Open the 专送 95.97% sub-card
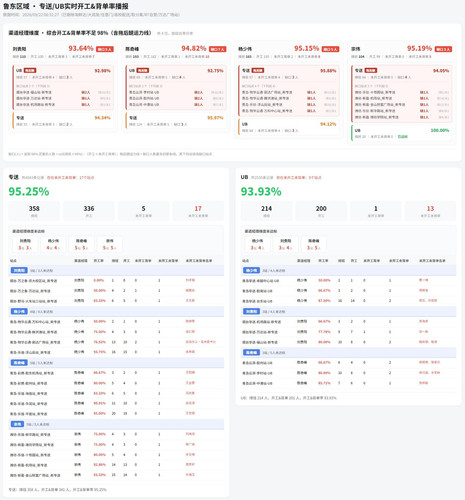This screenshot has width=465, height=500. pyautogui.click(x=176, y=121)
